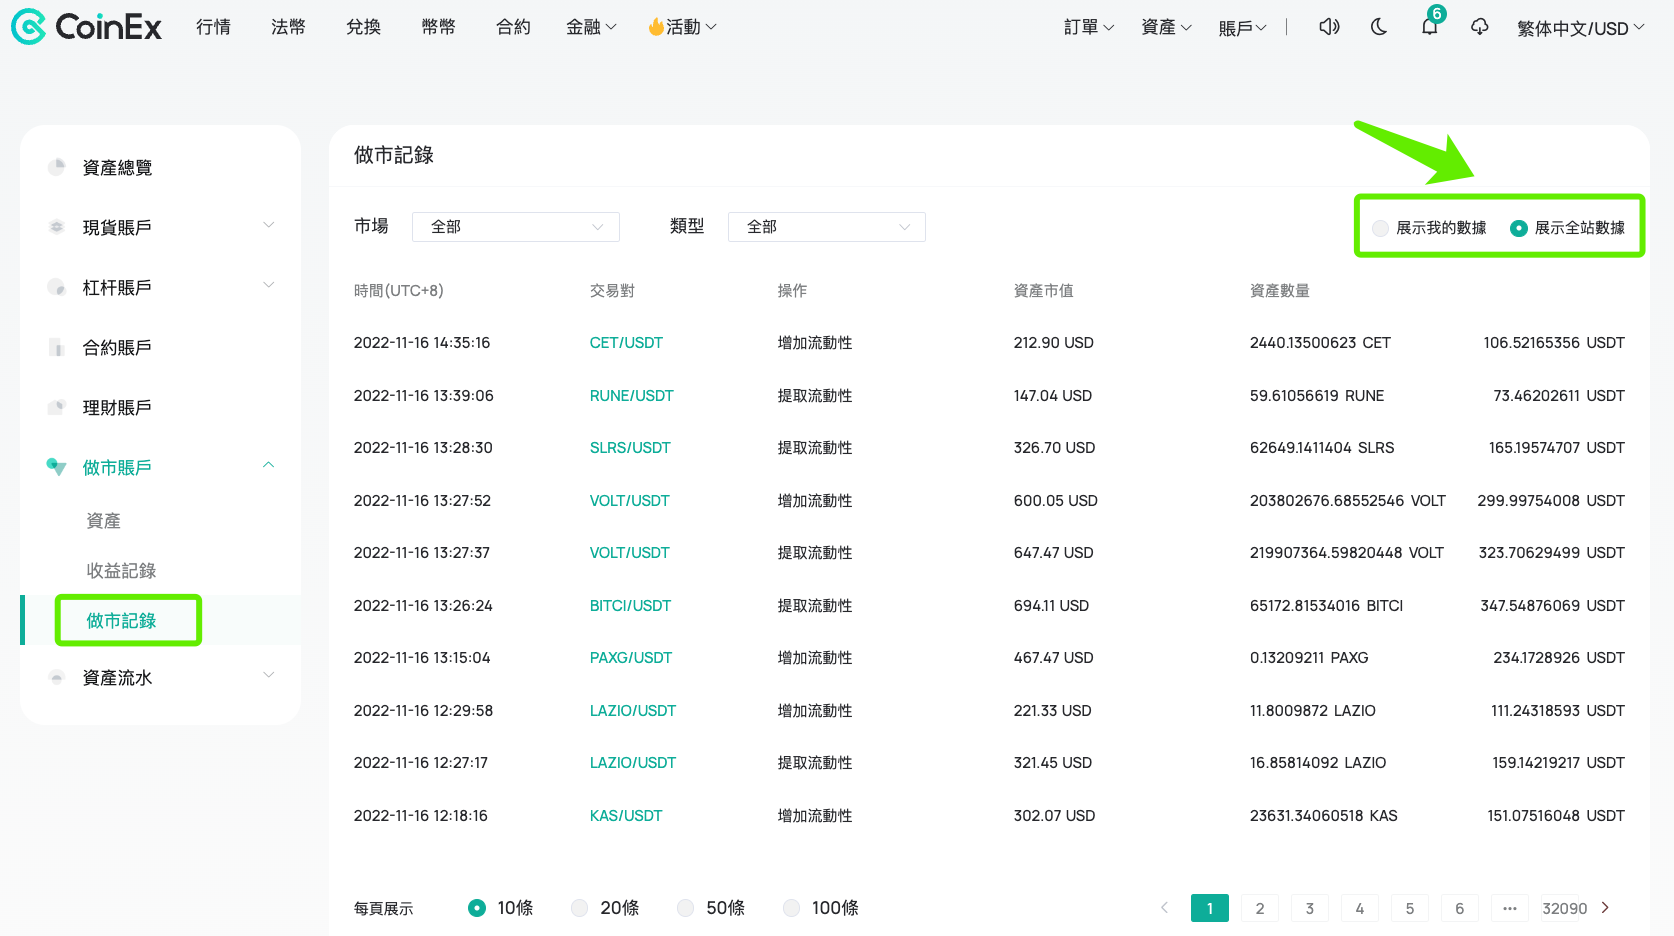Open the SLRS/USDT pair link
Image resolution: width=1674 pixels, height=936 pixels.
[630, 448]
